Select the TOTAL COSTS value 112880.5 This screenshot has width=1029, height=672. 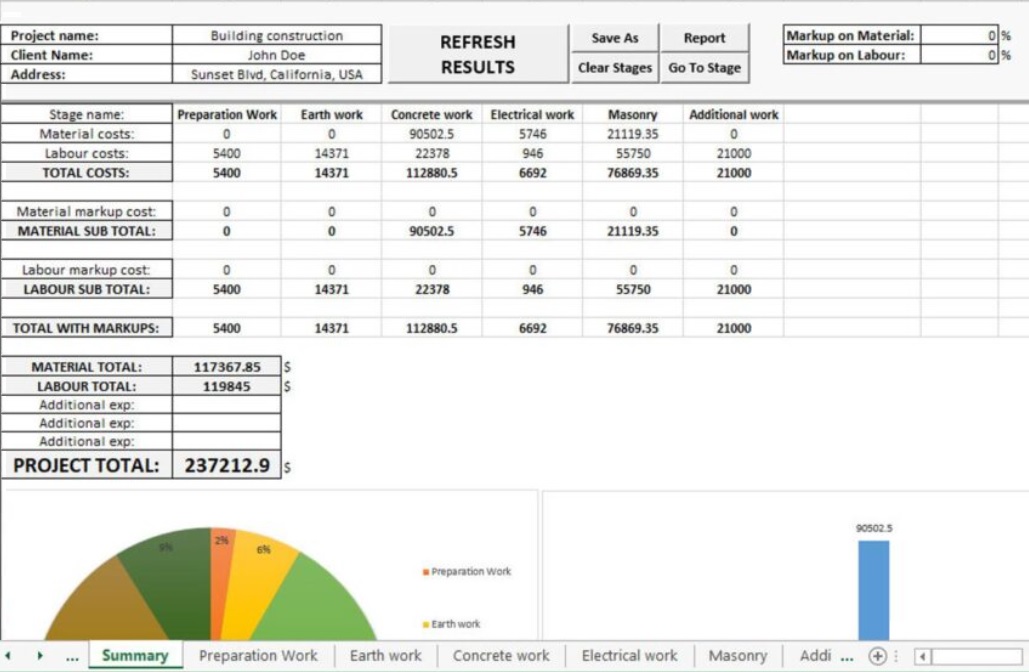click(x=431, y=173)
